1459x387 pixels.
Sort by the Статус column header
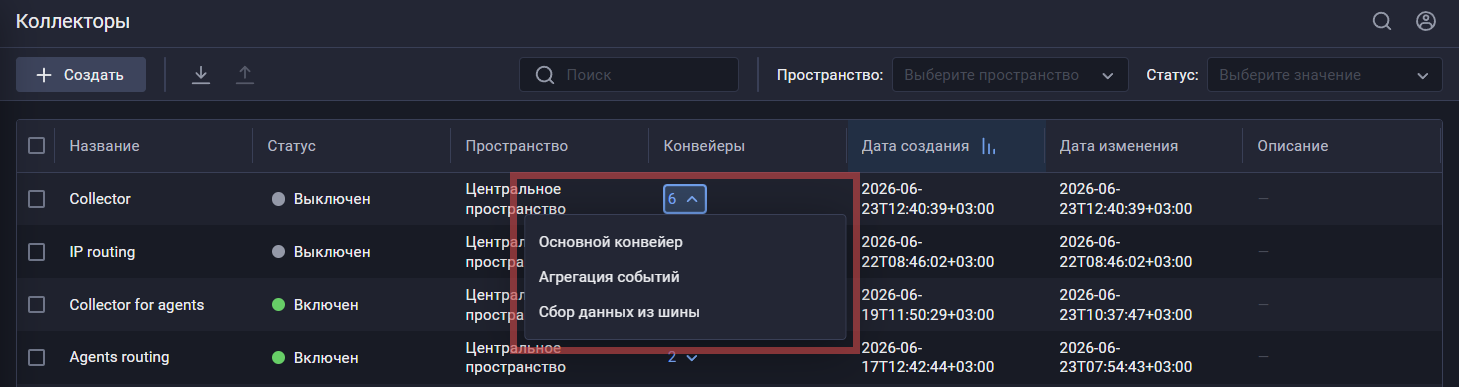(x=291, y=146)
